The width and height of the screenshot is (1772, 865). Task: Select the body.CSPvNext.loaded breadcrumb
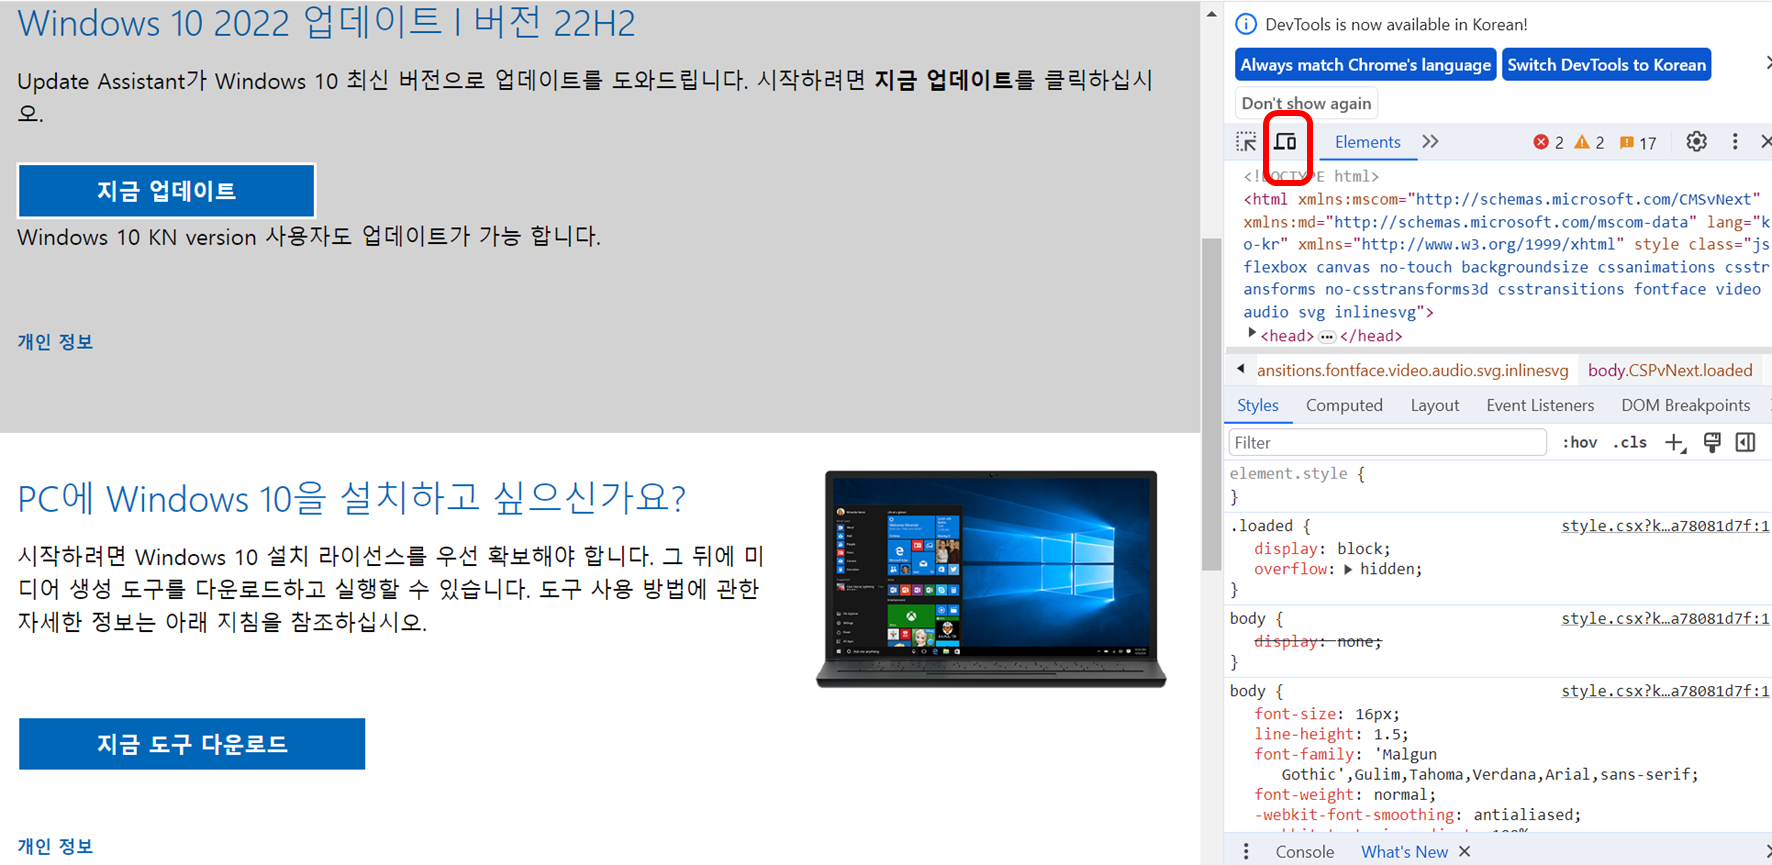click(x=1670, y=370)
